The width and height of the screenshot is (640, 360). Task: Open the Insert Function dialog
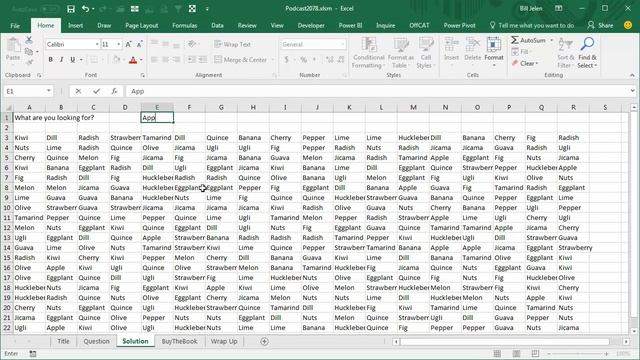coord(114,91)
